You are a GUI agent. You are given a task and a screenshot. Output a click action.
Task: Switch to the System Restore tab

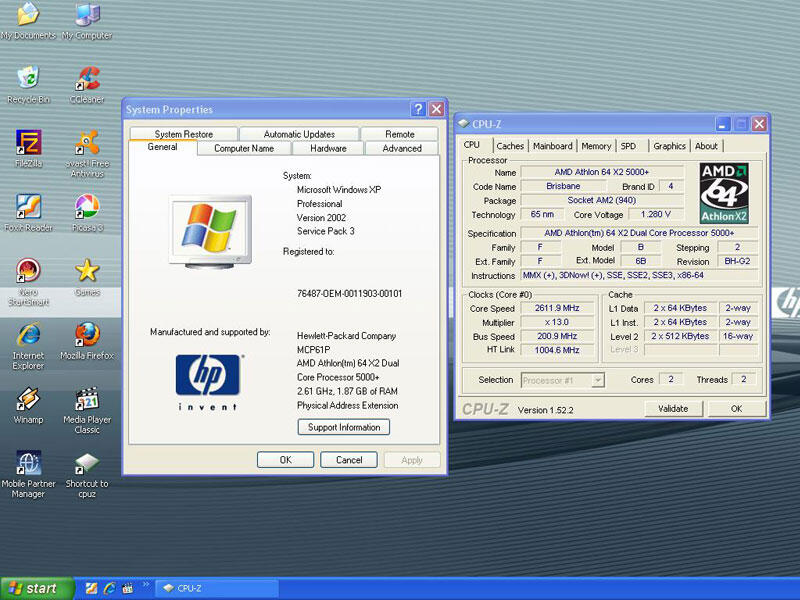tap(184, 134)
